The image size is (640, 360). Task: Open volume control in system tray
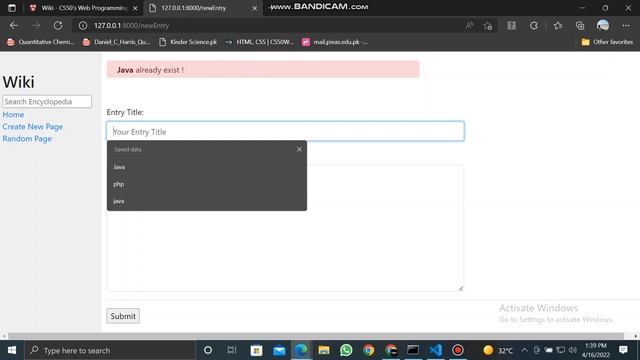(x=573, y=350)
